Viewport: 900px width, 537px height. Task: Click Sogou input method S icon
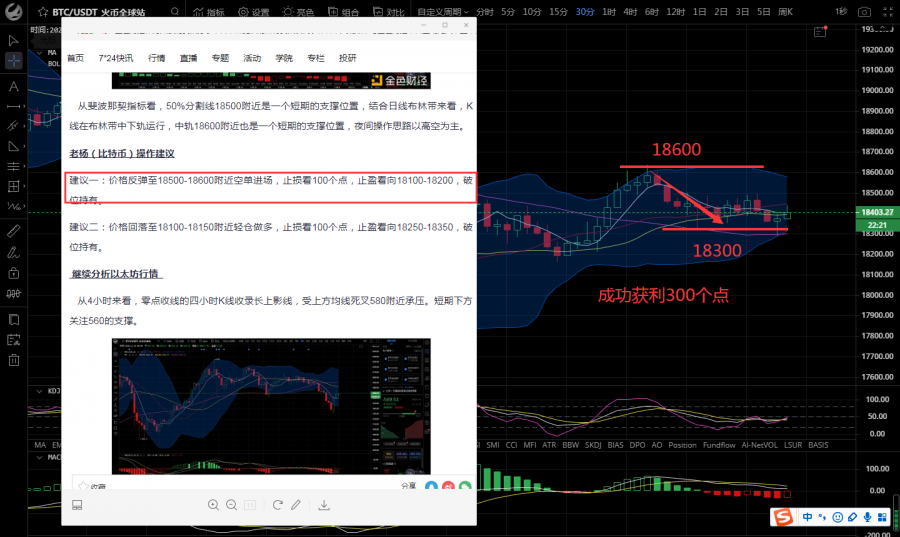tap(783, 517)
